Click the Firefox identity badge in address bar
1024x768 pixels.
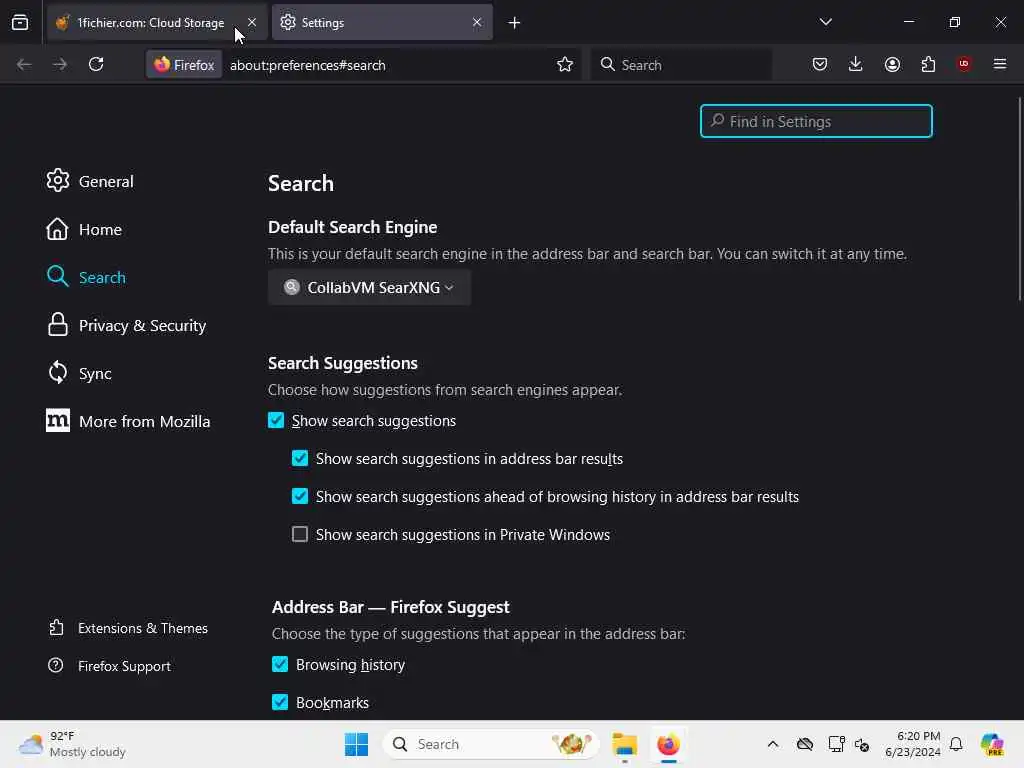[x=184, y=65]
